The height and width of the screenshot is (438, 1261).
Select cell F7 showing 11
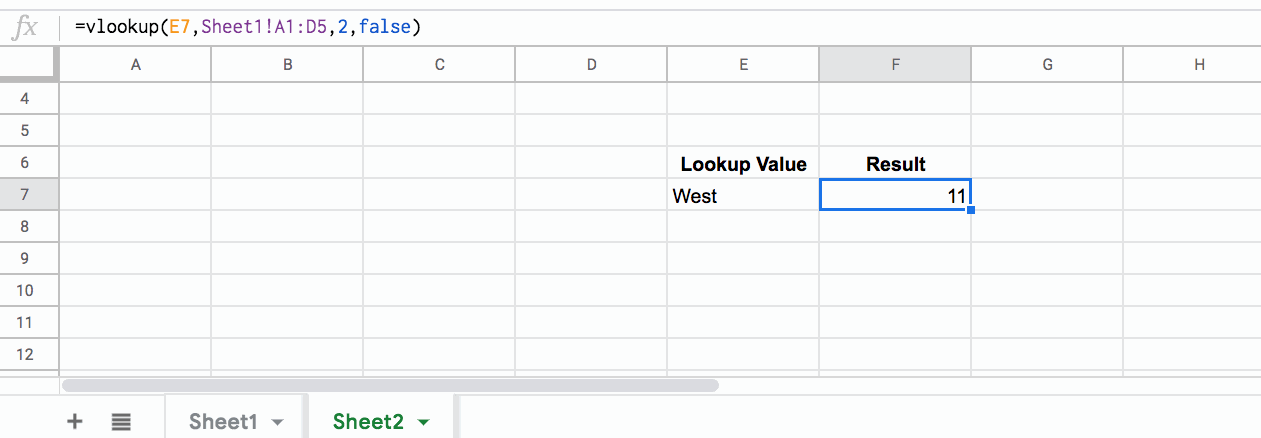pos(895,195)
